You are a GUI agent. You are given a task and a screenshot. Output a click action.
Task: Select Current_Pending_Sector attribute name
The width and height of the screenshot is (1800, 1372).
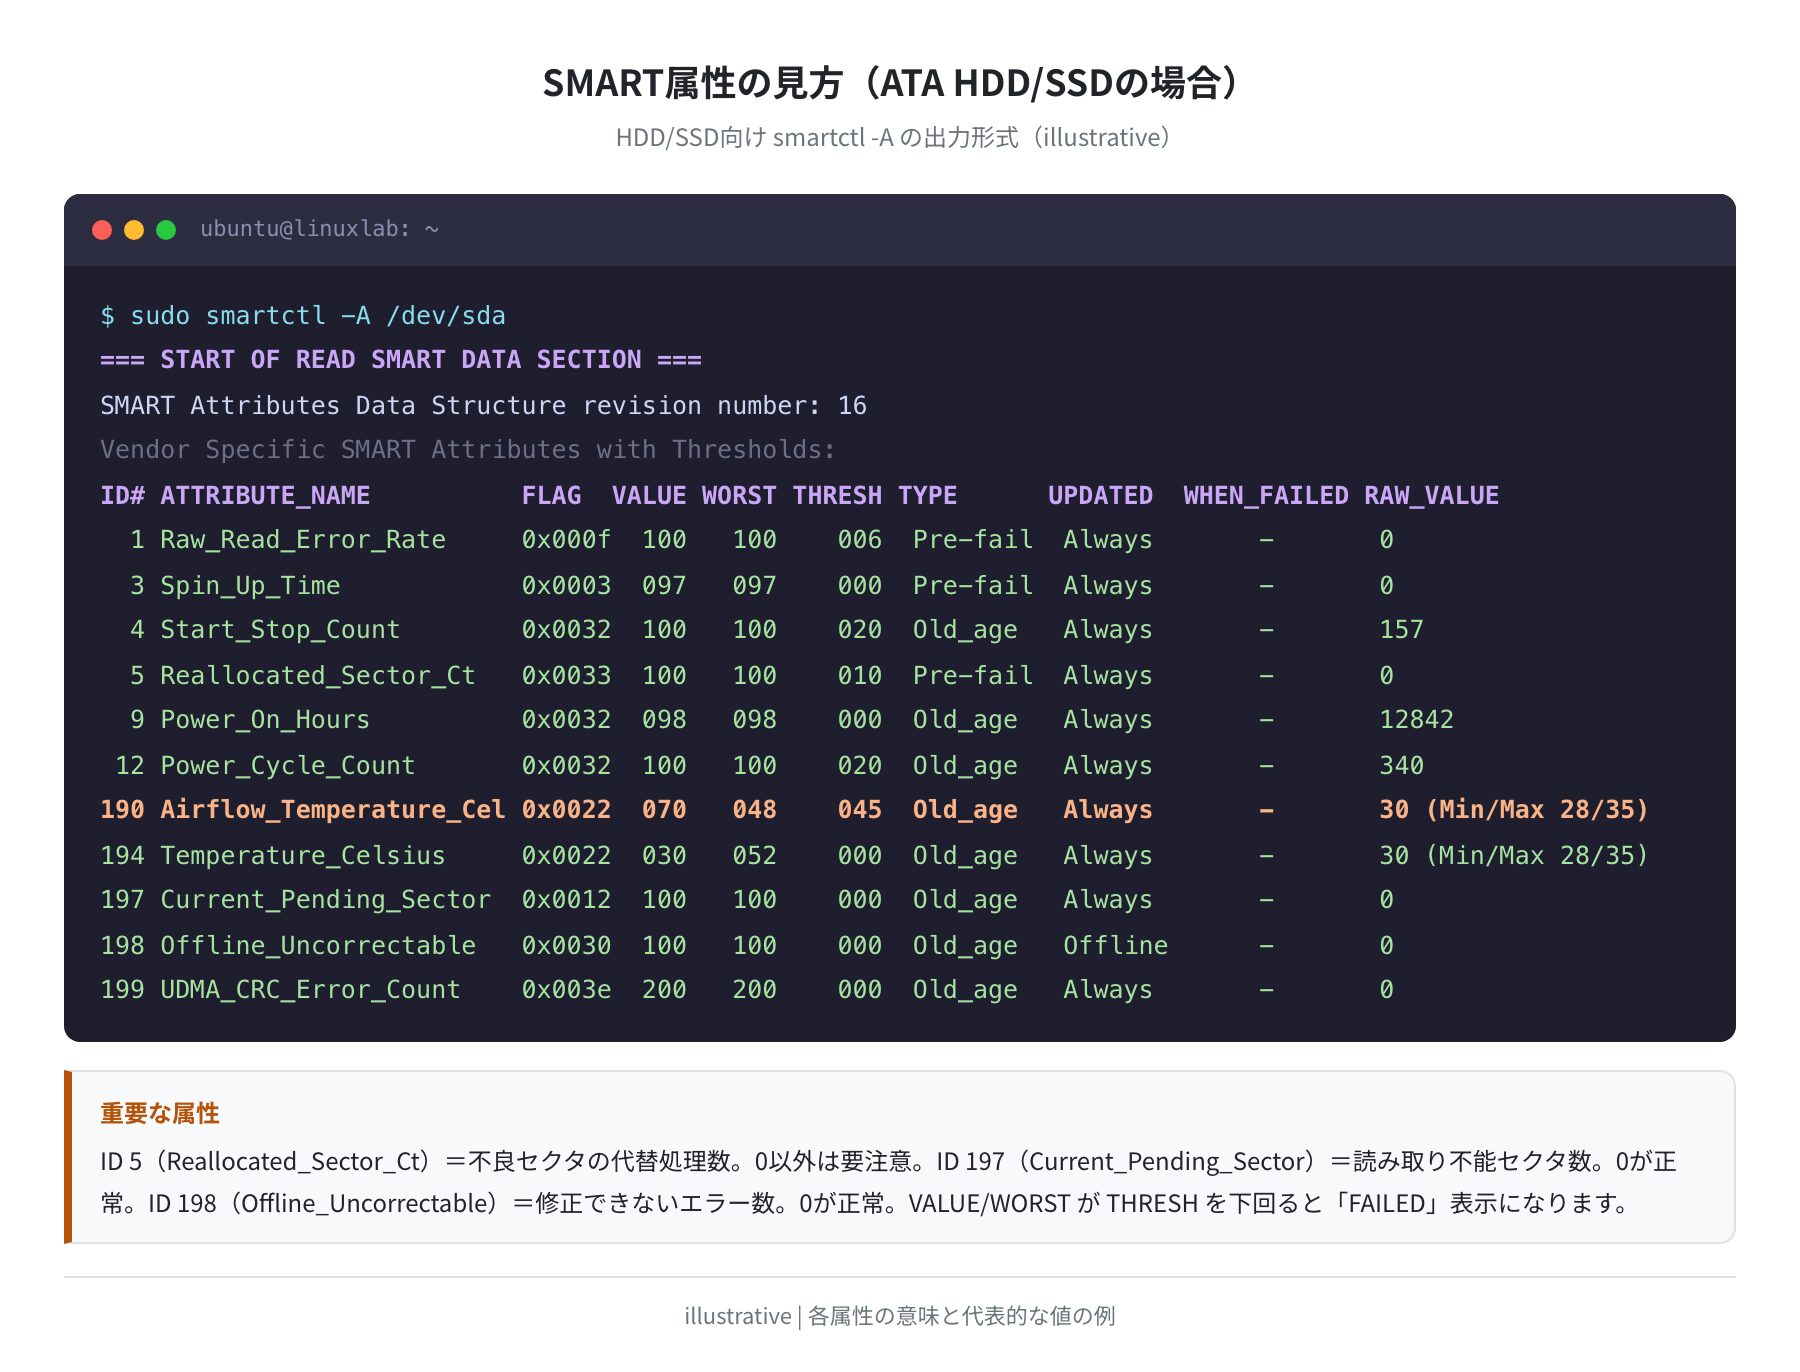coord(326,900)
